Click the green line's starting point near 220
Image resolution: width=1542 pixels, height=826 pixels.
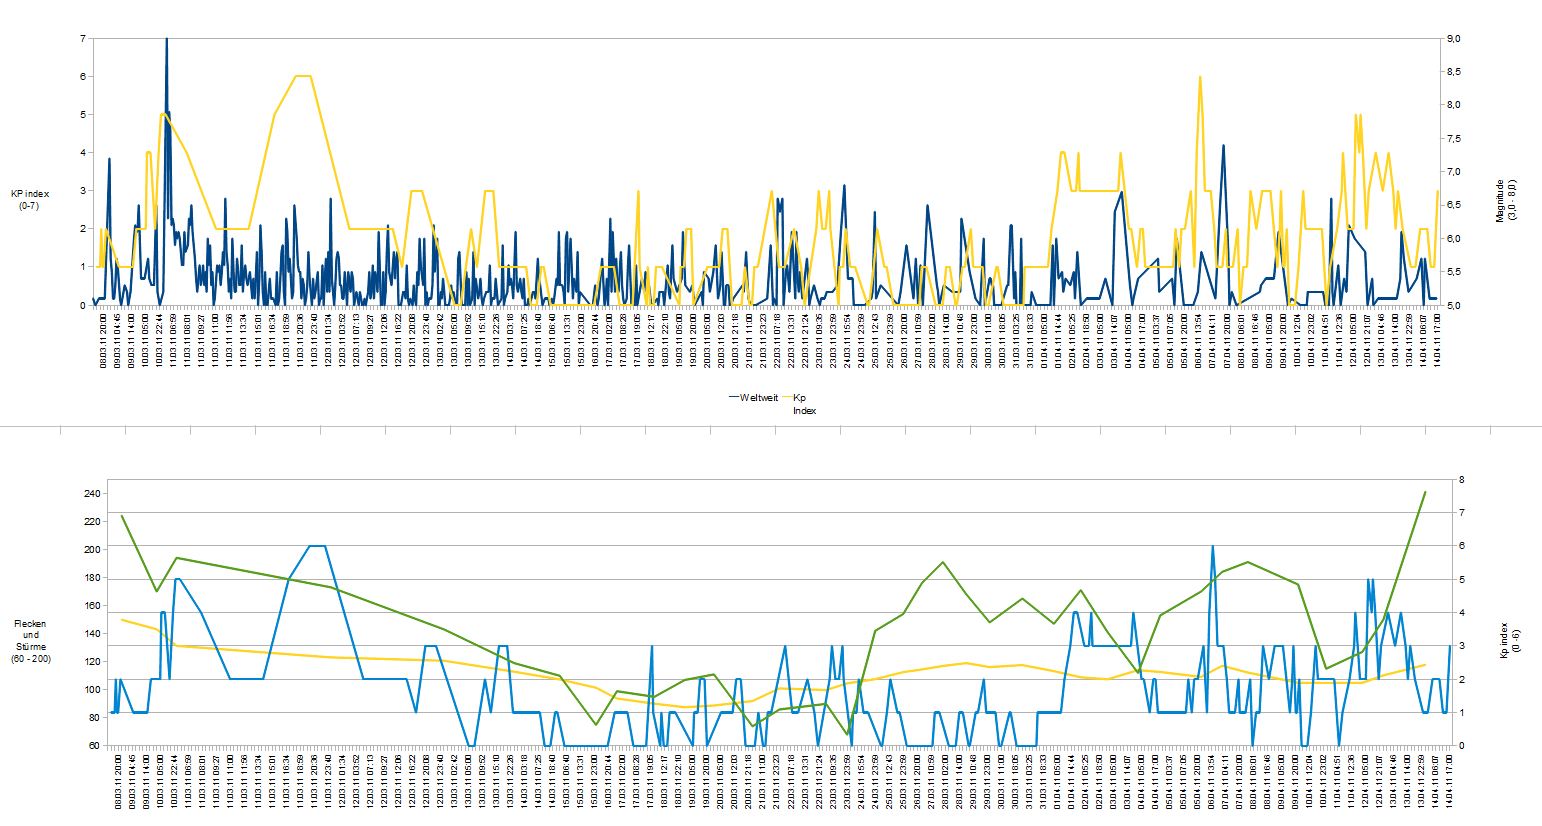(122, 516)
